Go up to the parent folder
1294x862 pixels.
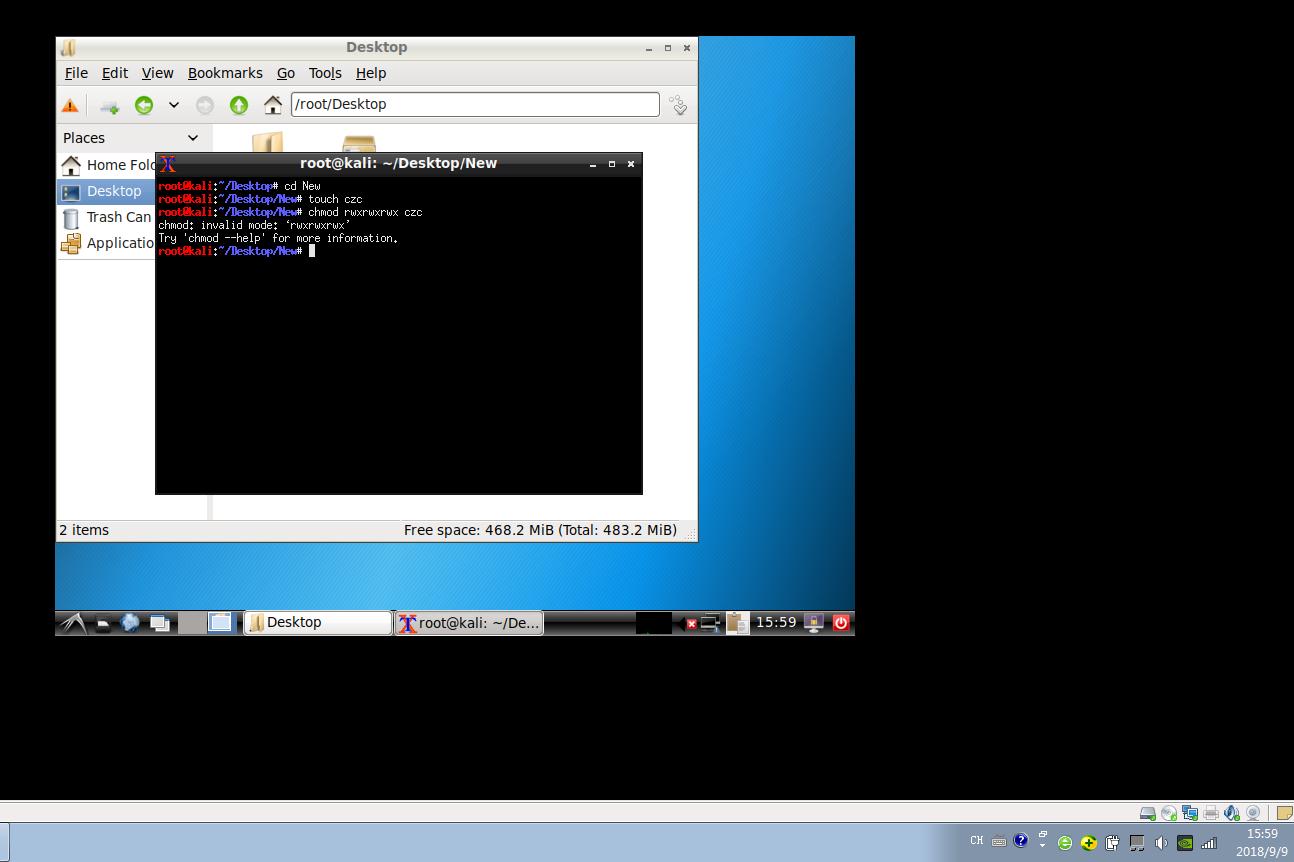(238, 105)
